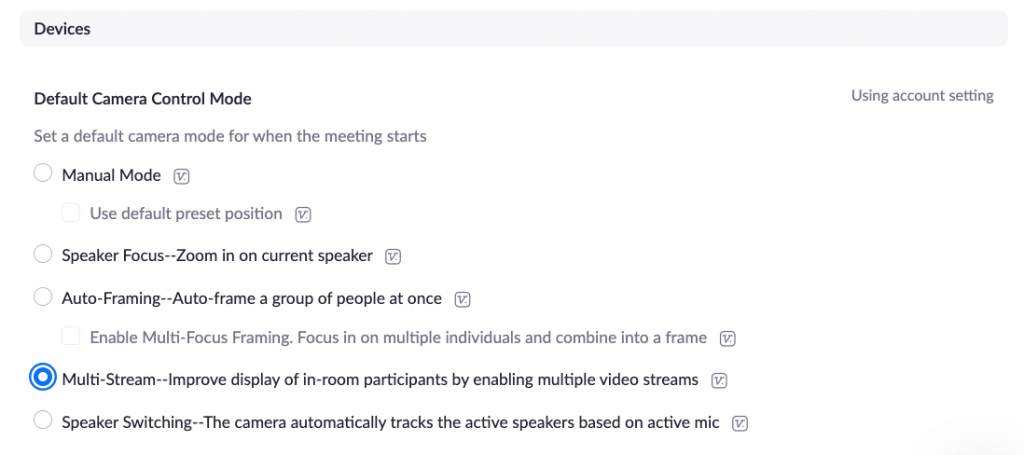Enable the Multi-Focus Framing checkbox

click(x=71, y=336)
